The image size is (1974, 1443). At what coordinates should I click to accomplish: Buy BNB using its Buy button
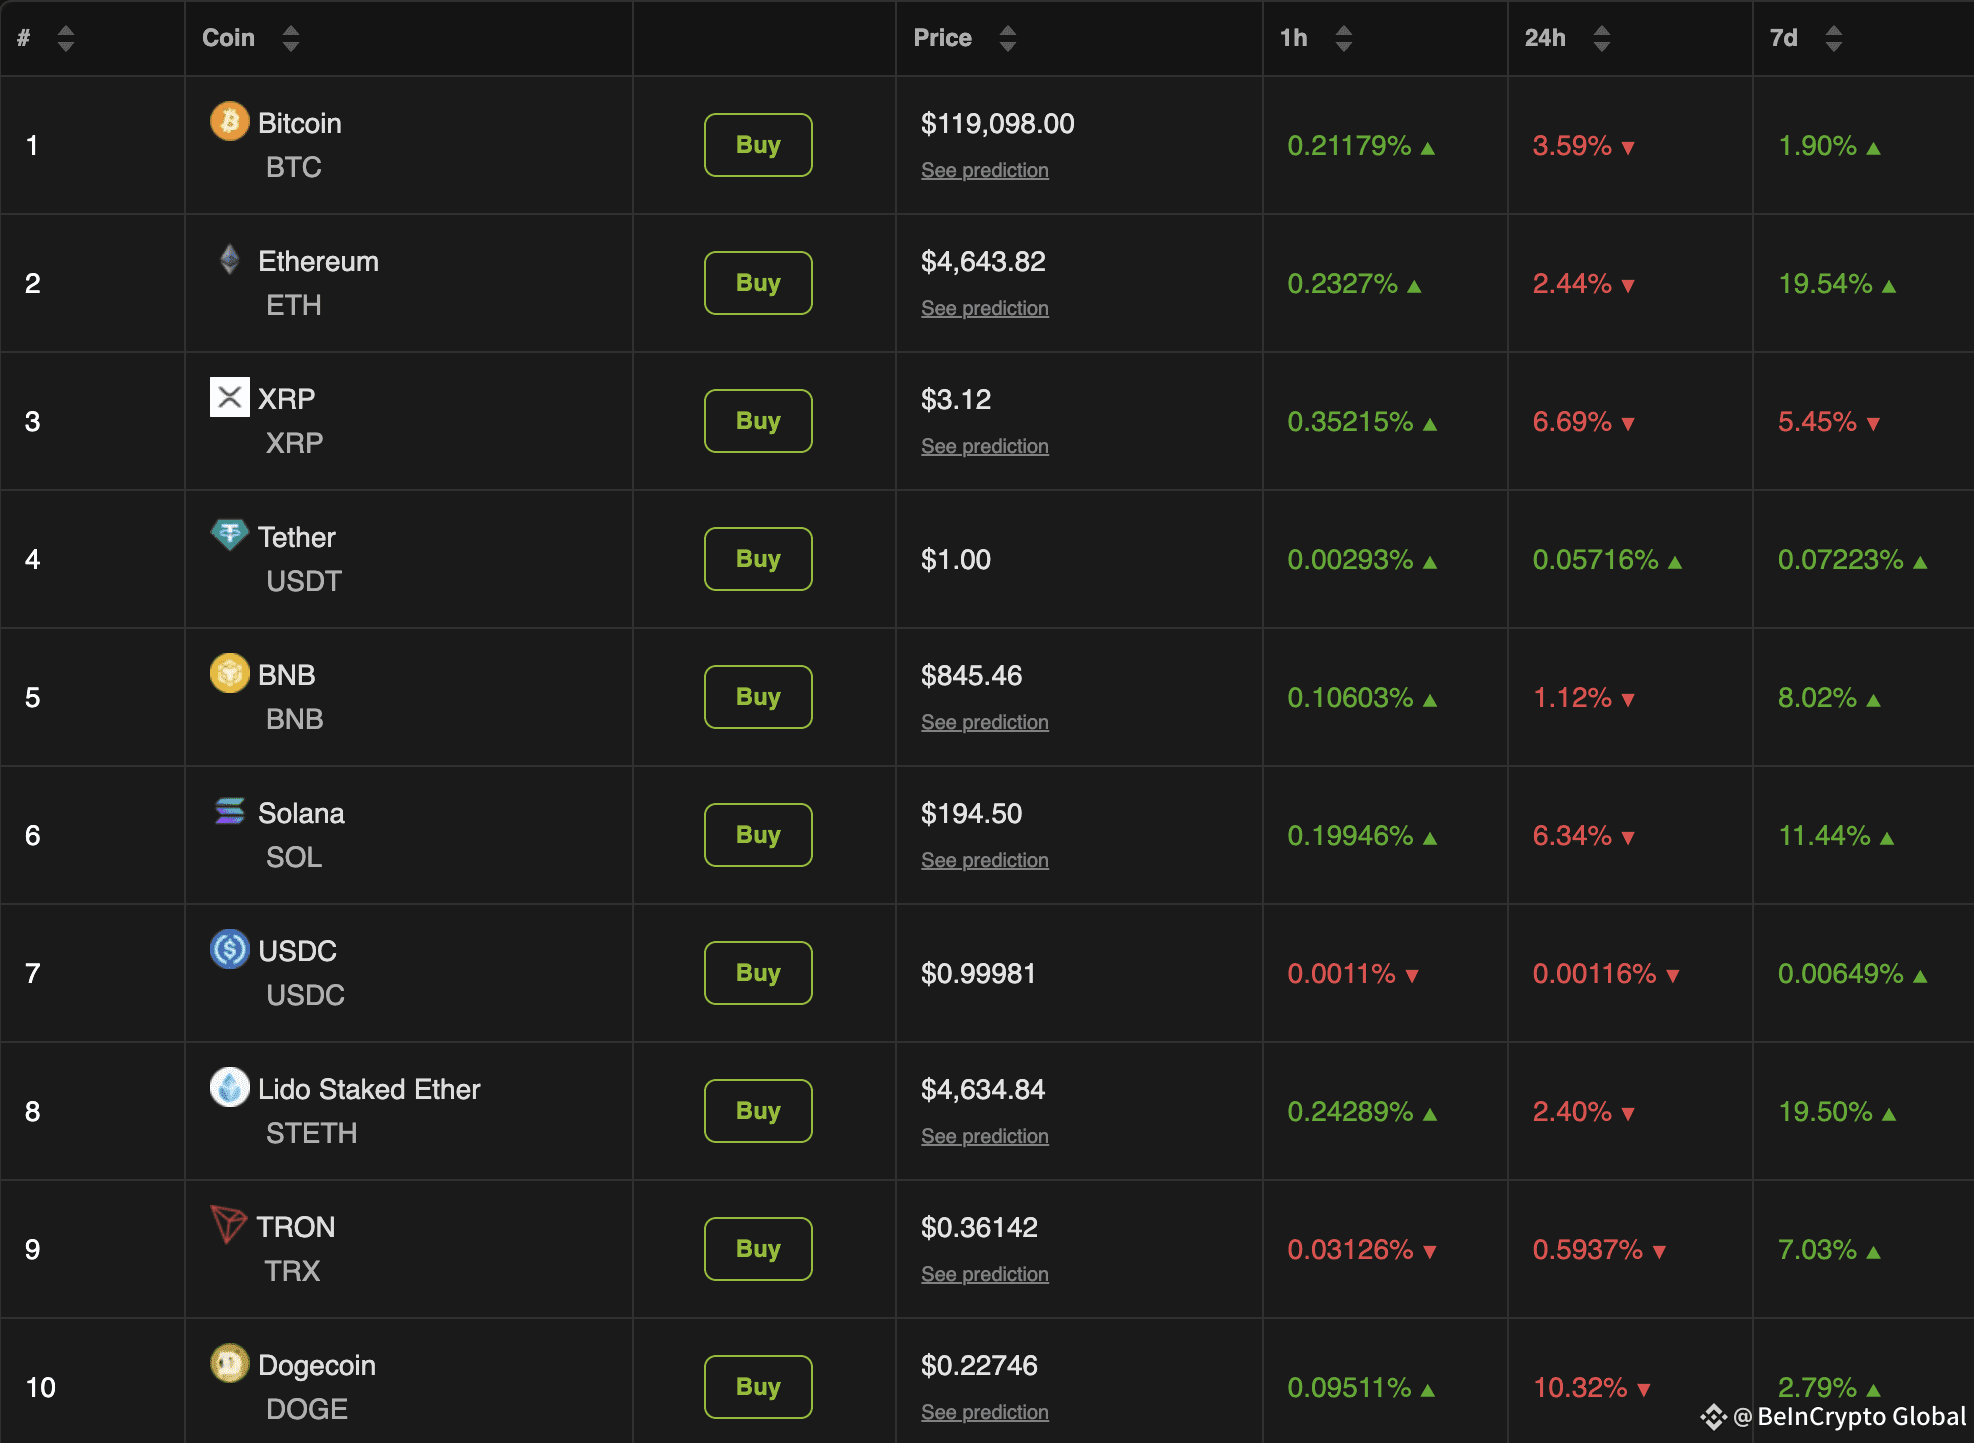point(758,697)
